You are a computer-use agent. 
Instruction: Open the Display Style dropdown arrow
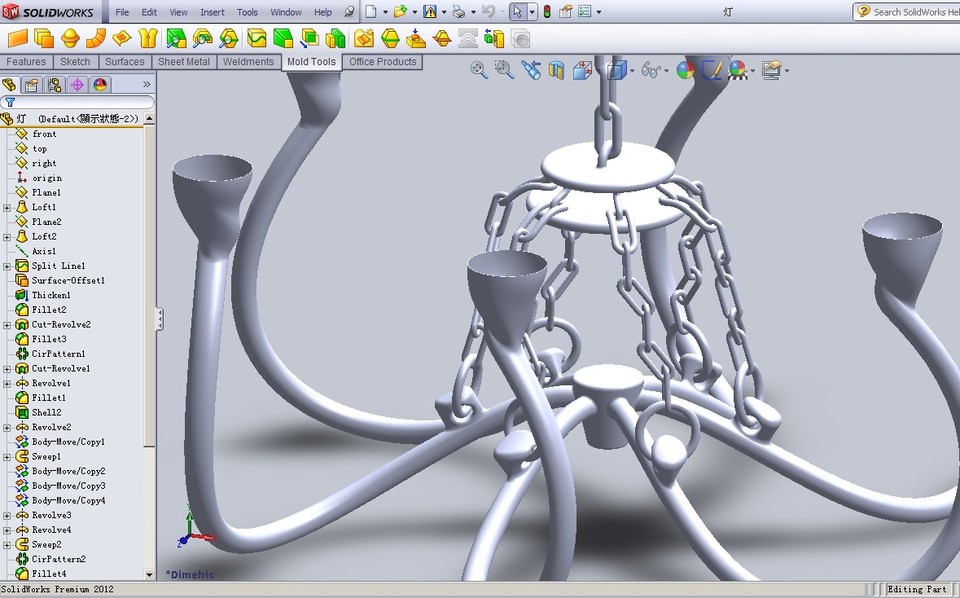[x=631, y=70]
